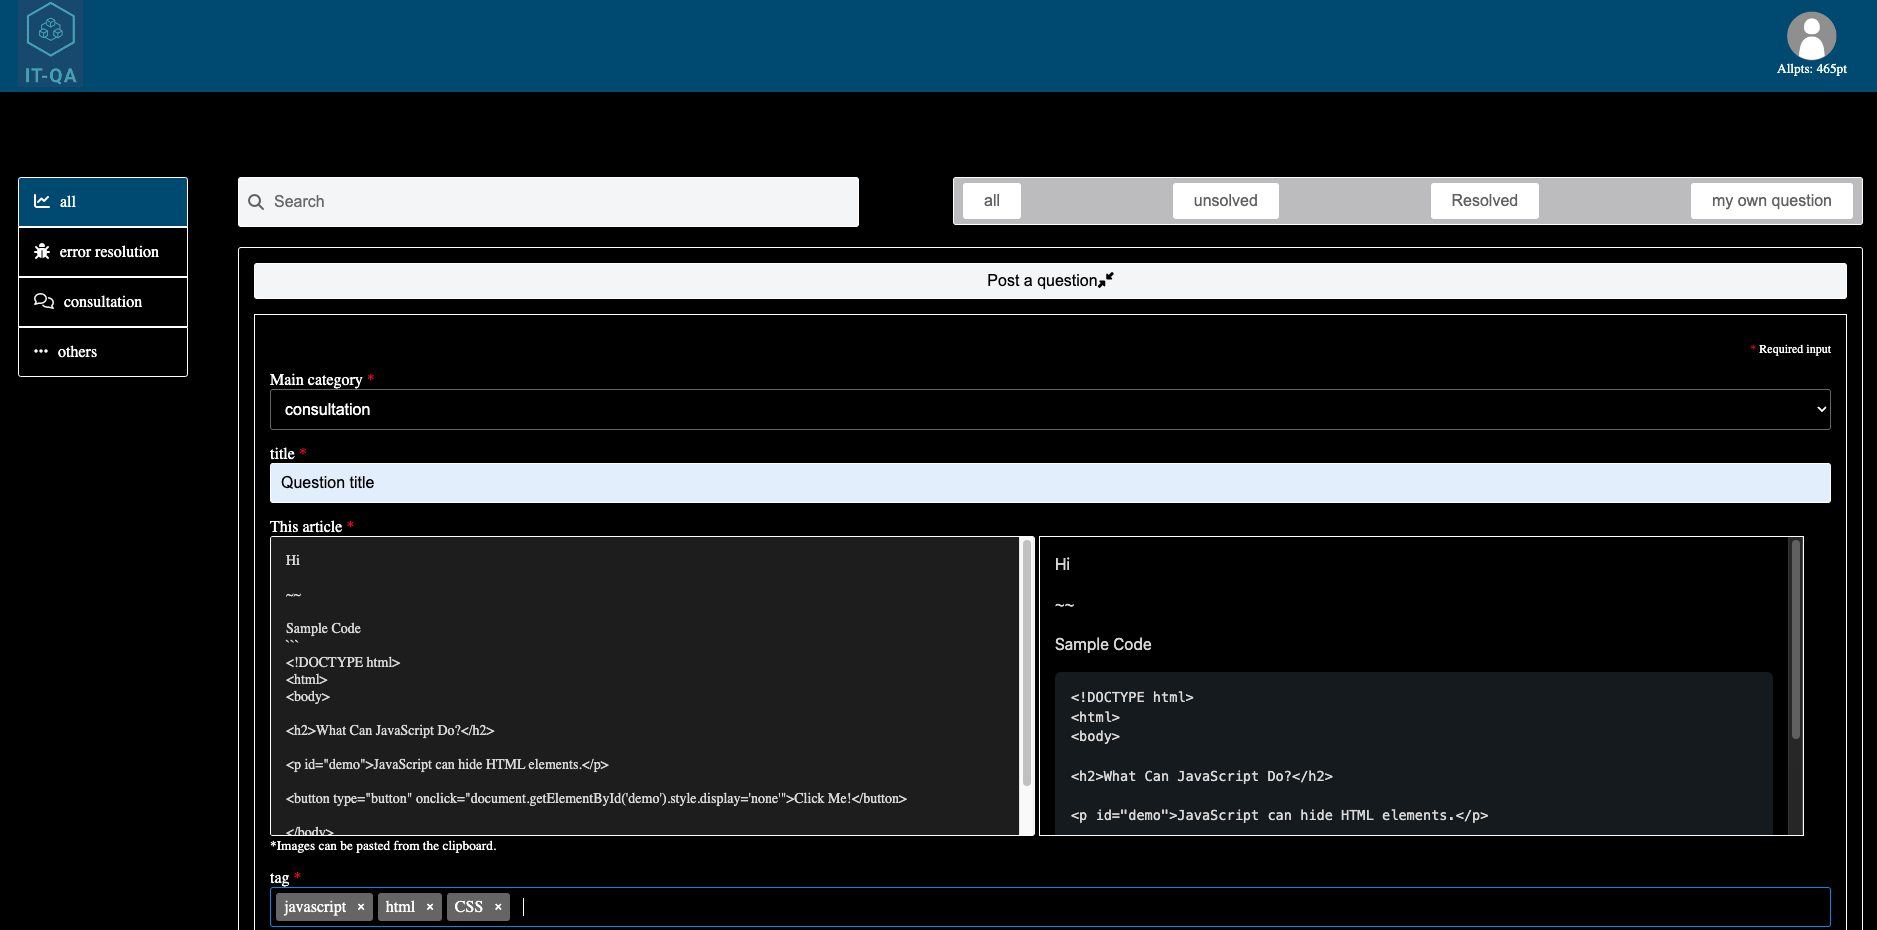
Task: Open the Main category dropdown
Action: pyautogui.click(x=1049, y=410)
